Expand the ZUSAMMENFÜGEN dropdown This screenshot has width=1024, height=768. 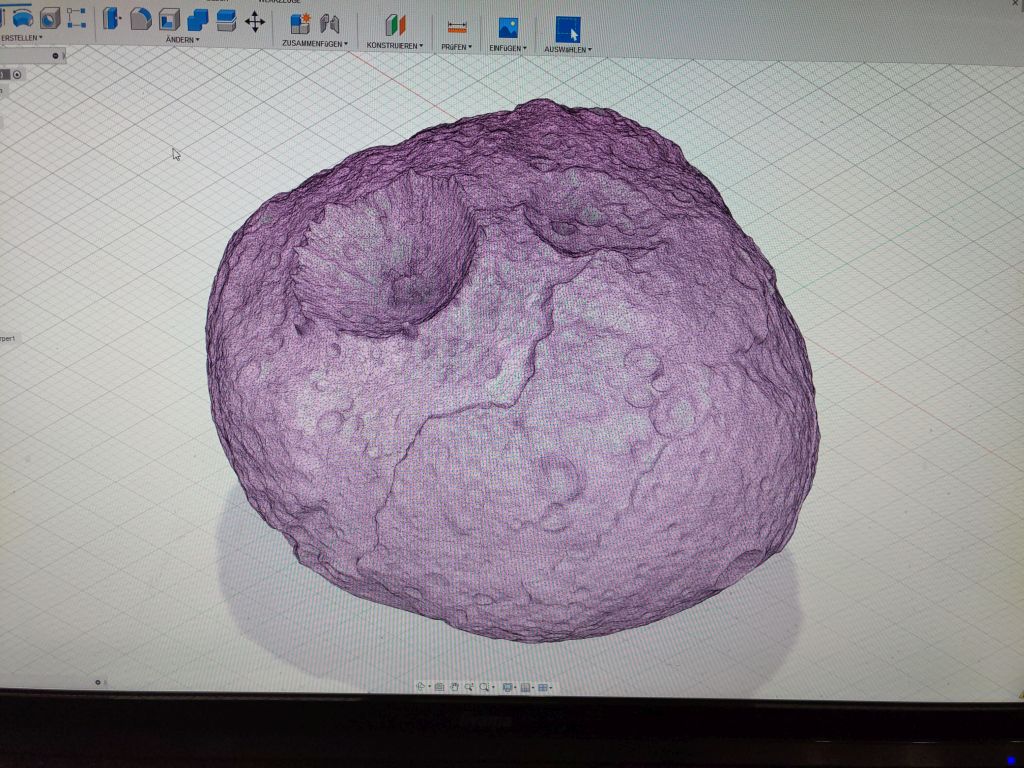pos(315,43)
